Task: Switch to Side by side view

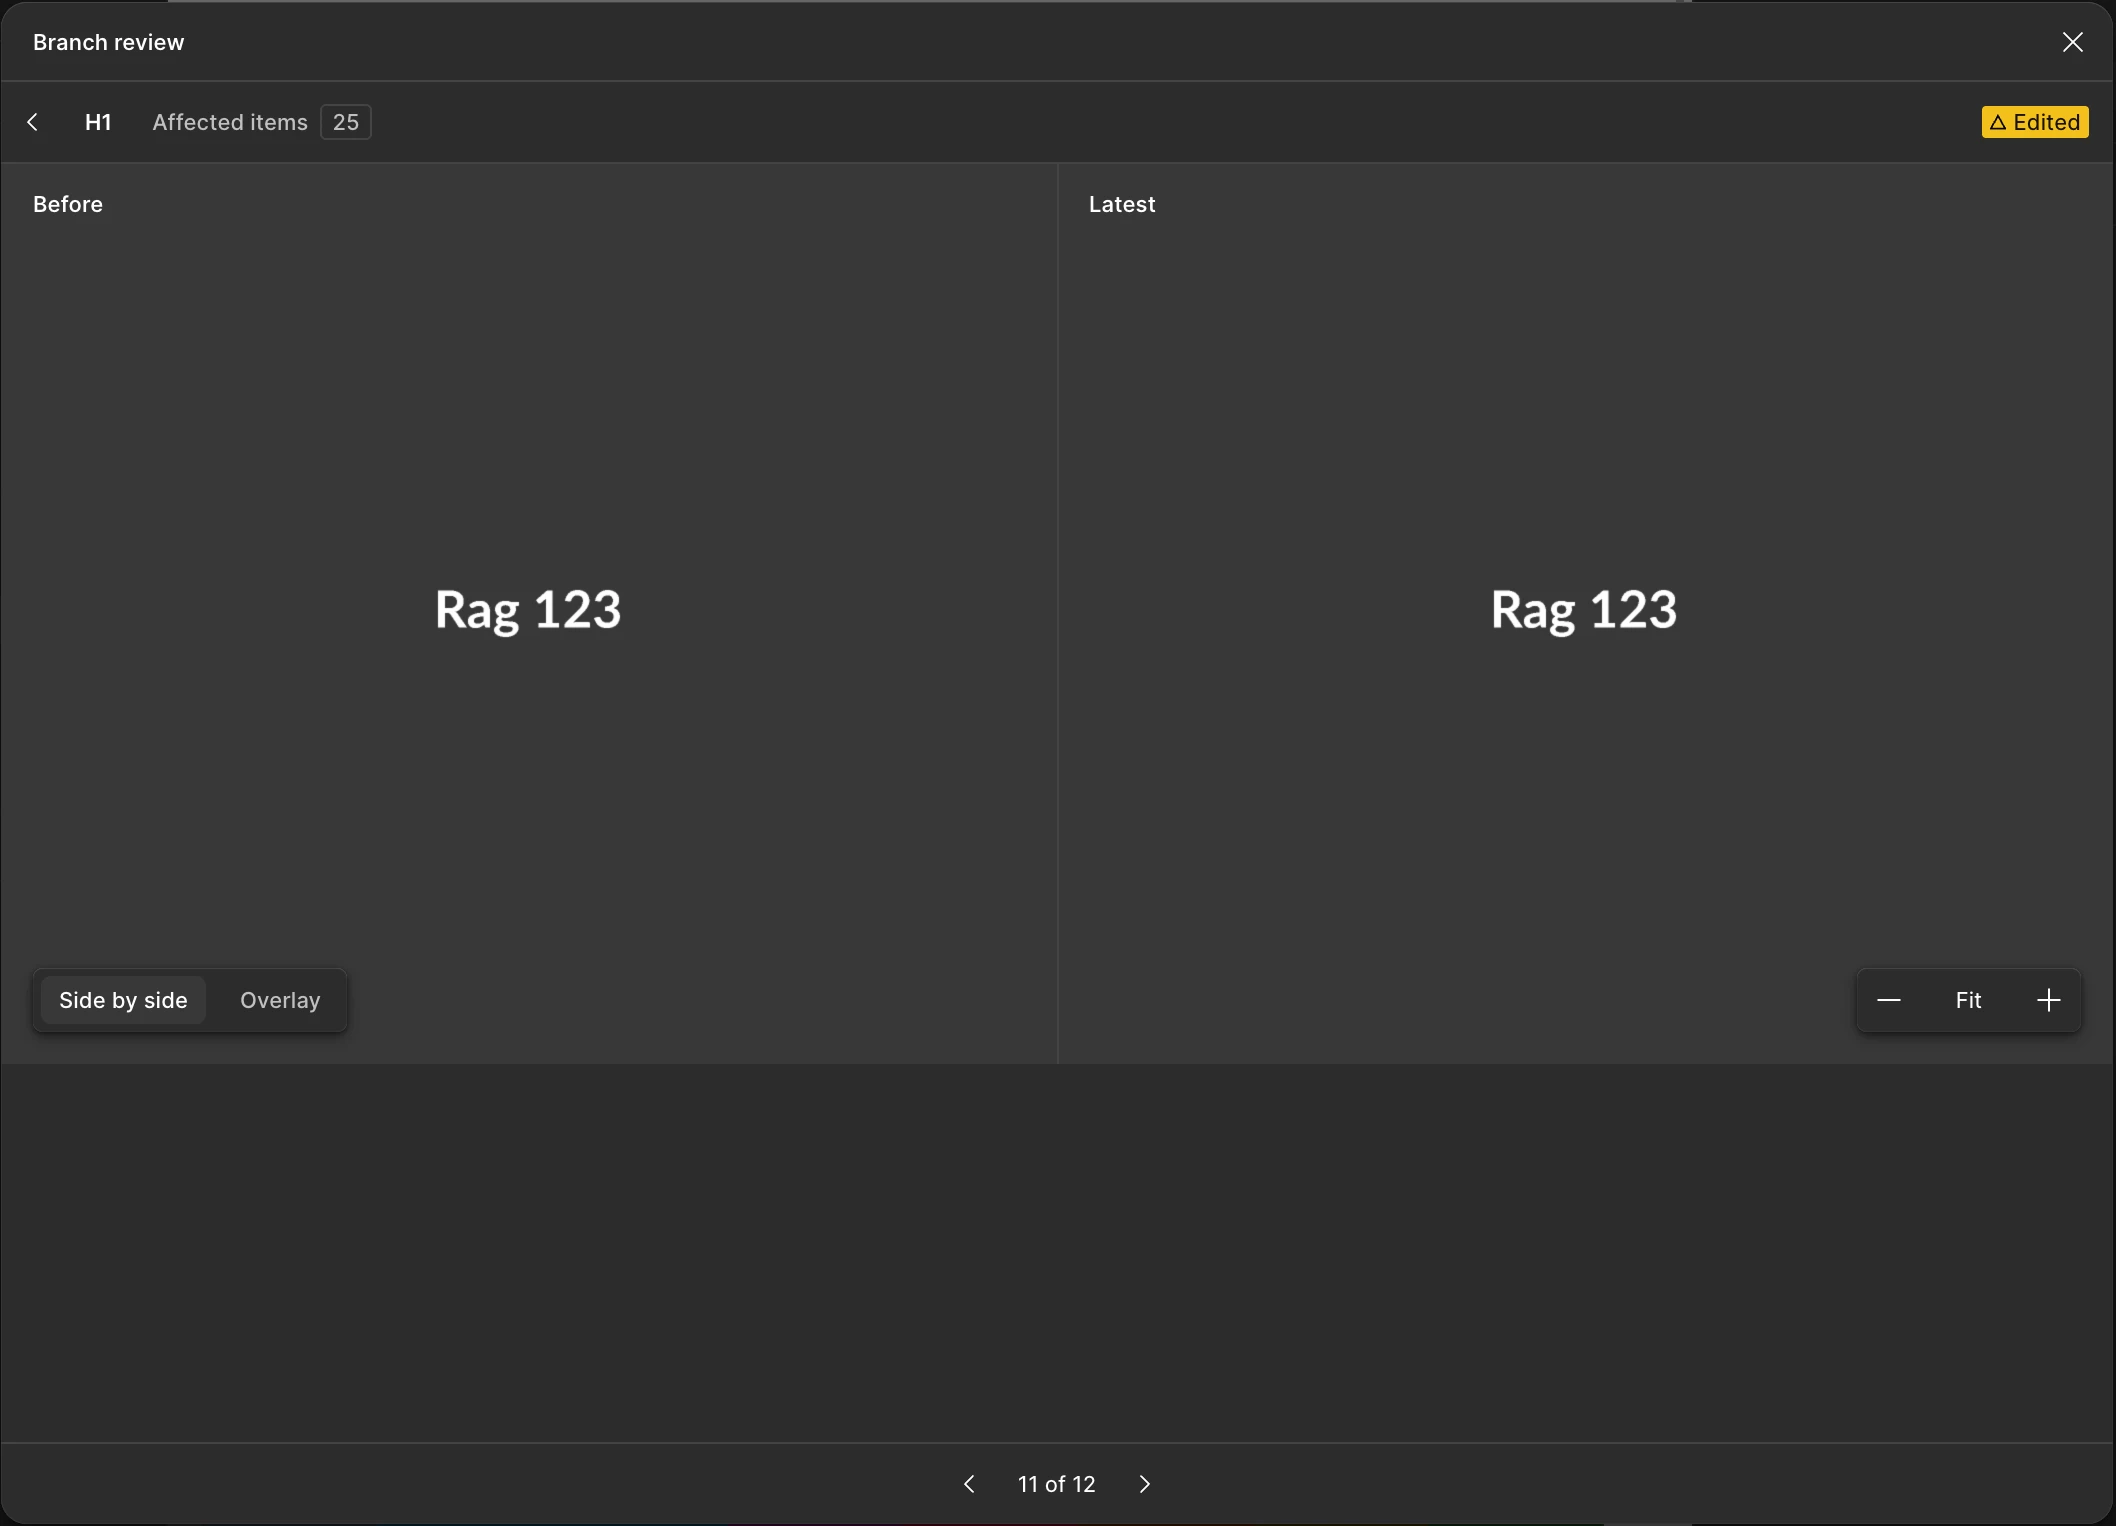Action: tap(123, 1000)
